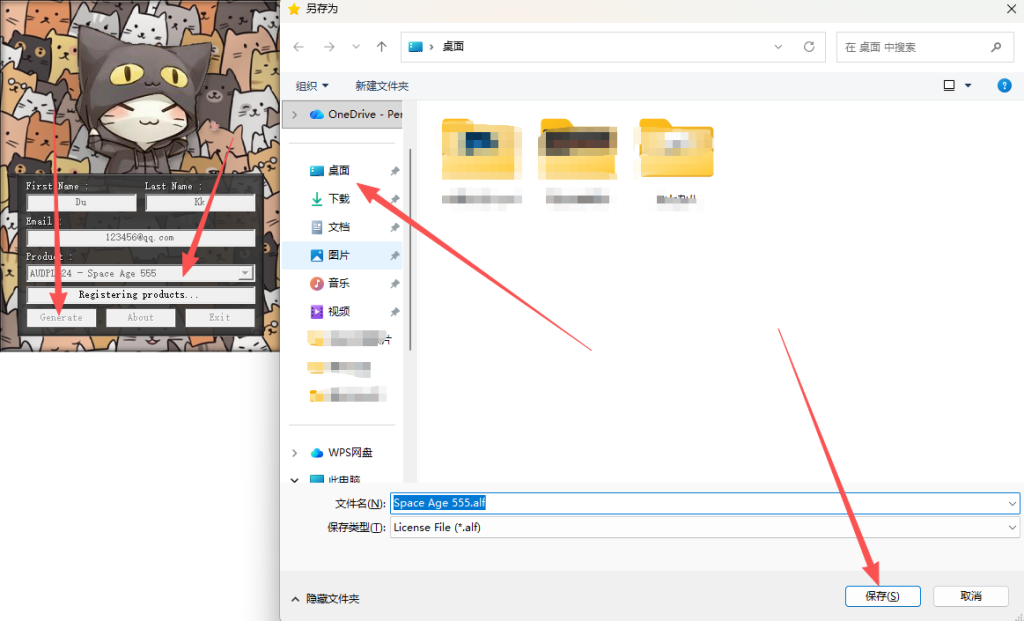Open the 文件名 dropdown arrow
Screen dimensions: 1024x621
click(x=1012, y=503)
